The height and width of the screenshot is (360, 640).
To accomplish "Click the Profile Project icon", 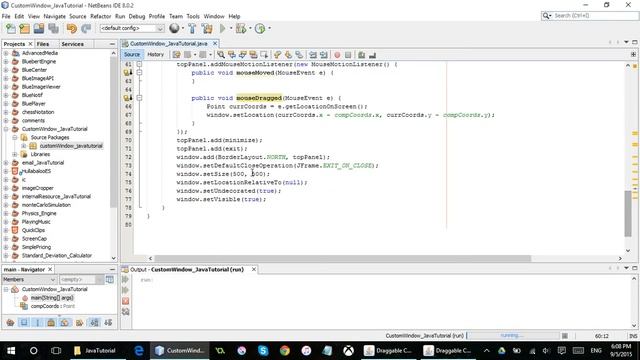I will [x=260, y=29].
